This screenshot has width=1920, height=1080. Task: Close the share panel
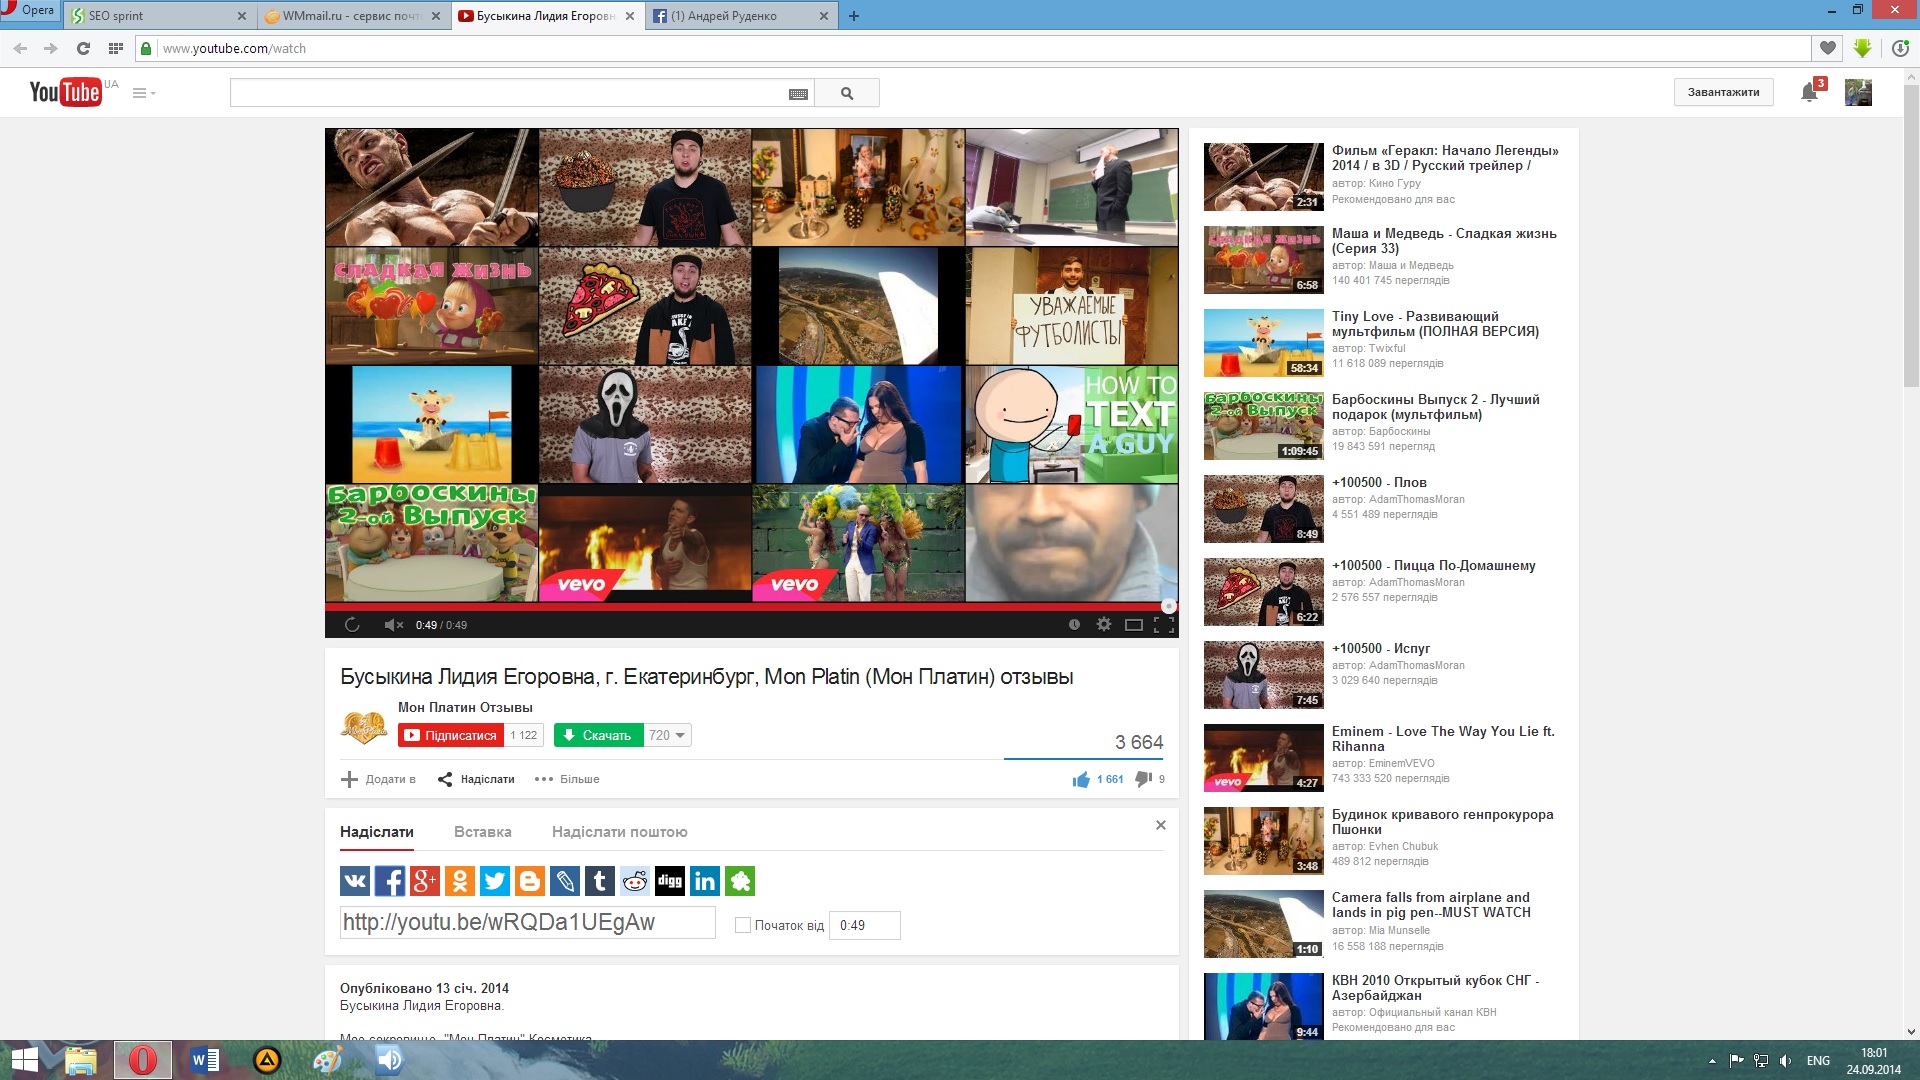[x=1160, y=825]
